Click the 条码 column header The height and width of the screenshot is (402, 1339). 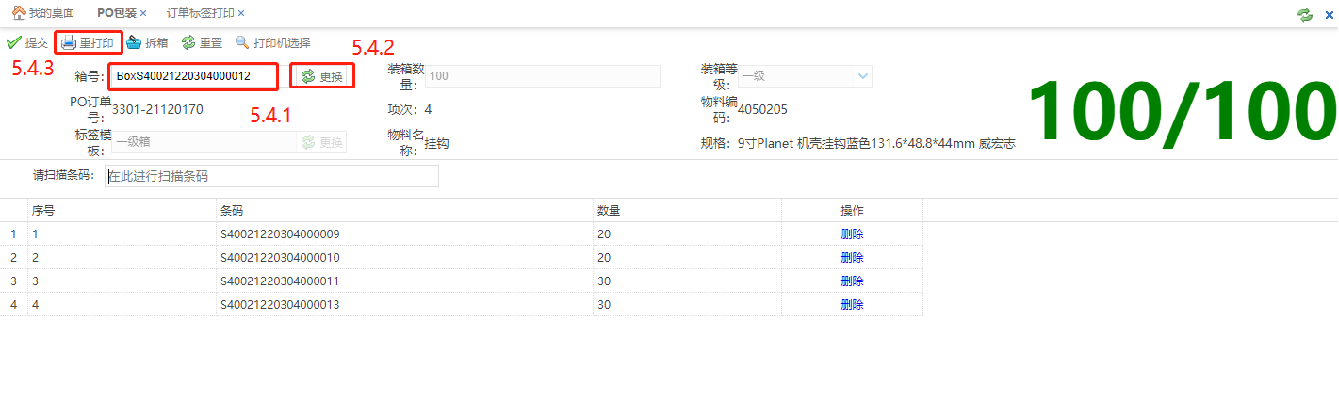point(231,211)
